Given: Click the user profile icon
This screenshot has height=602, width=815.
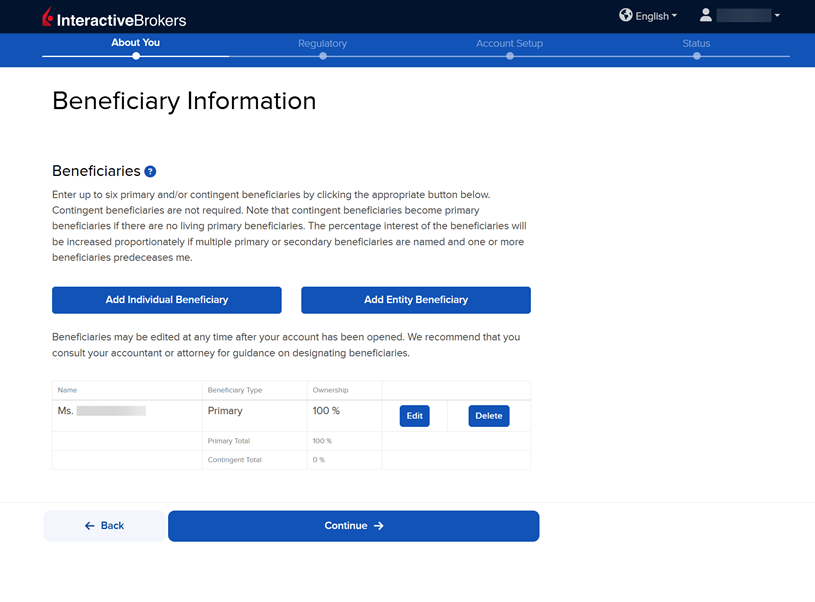Looking at the screenshot, I should [x=706, y=15].
